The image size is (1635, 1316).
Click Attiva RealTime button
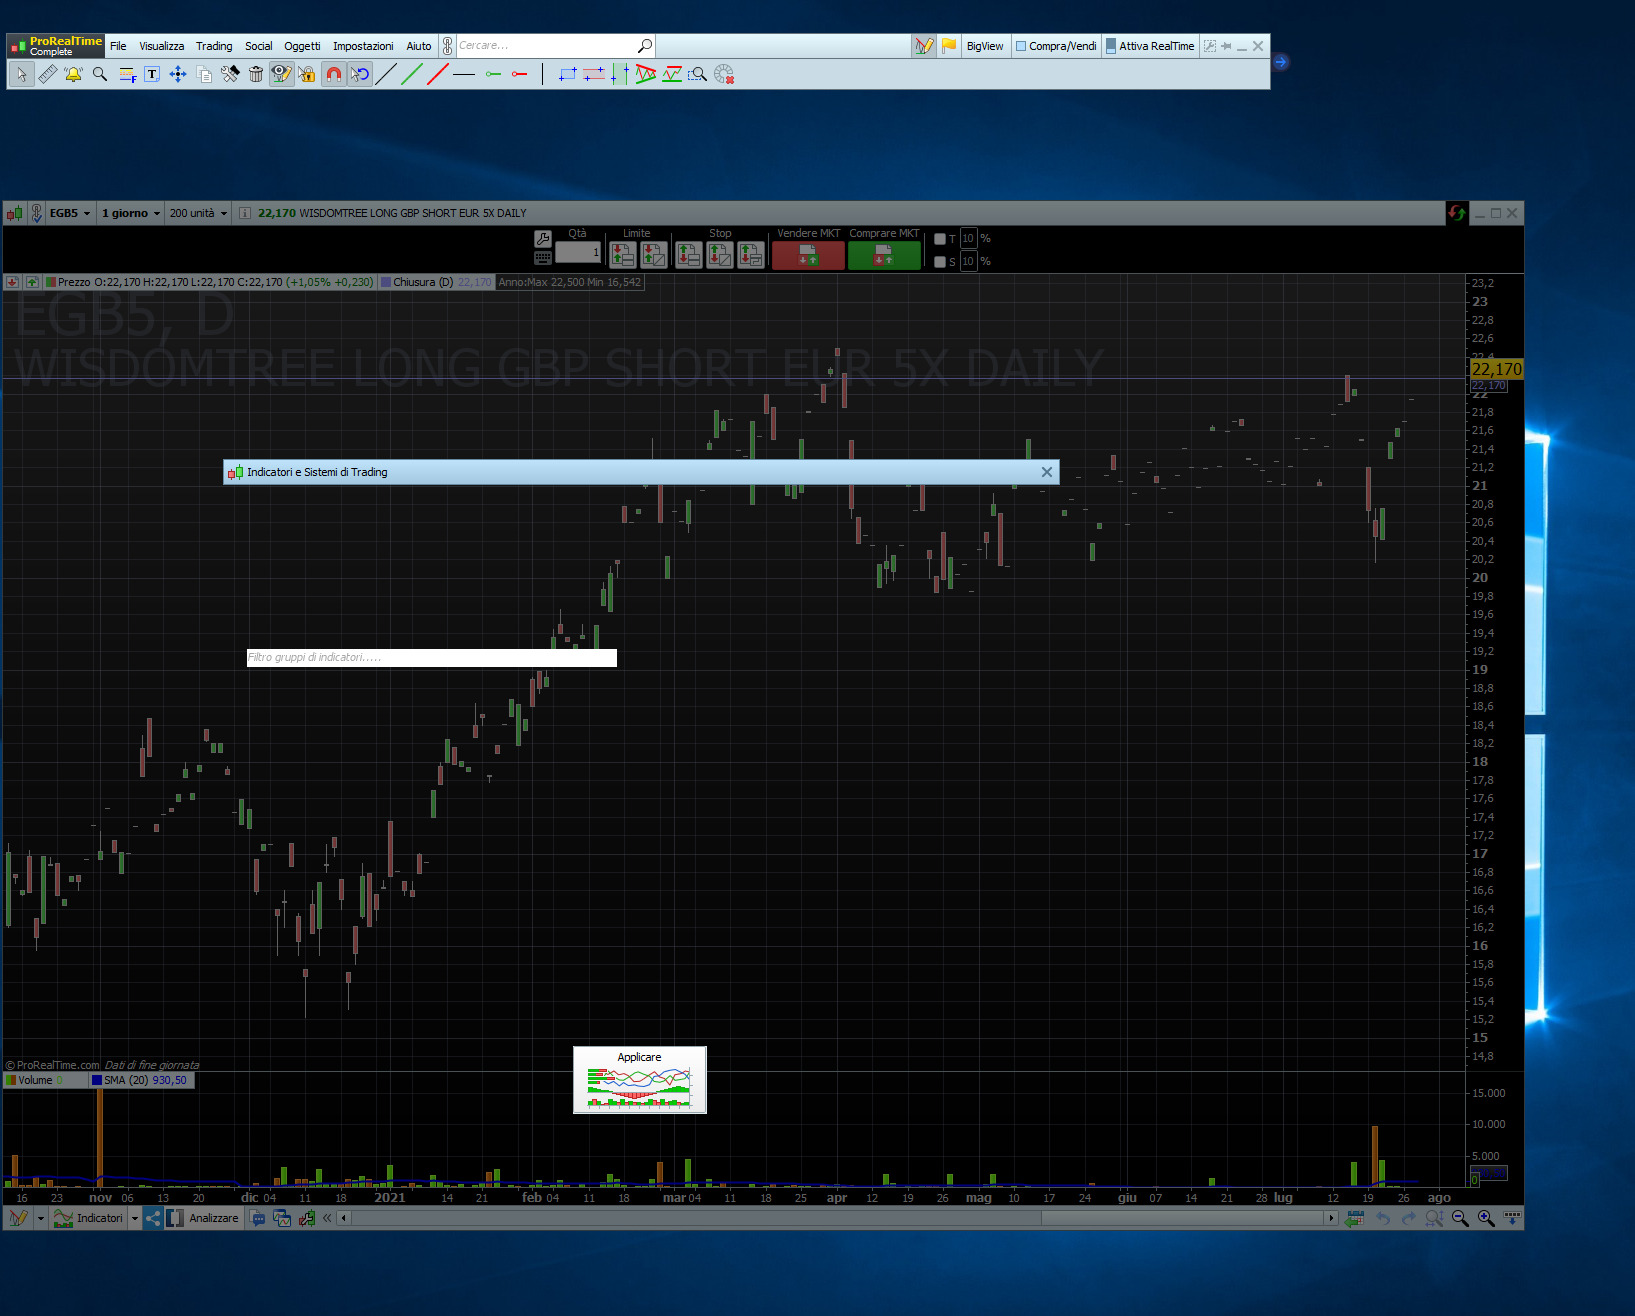point(1150,46)
